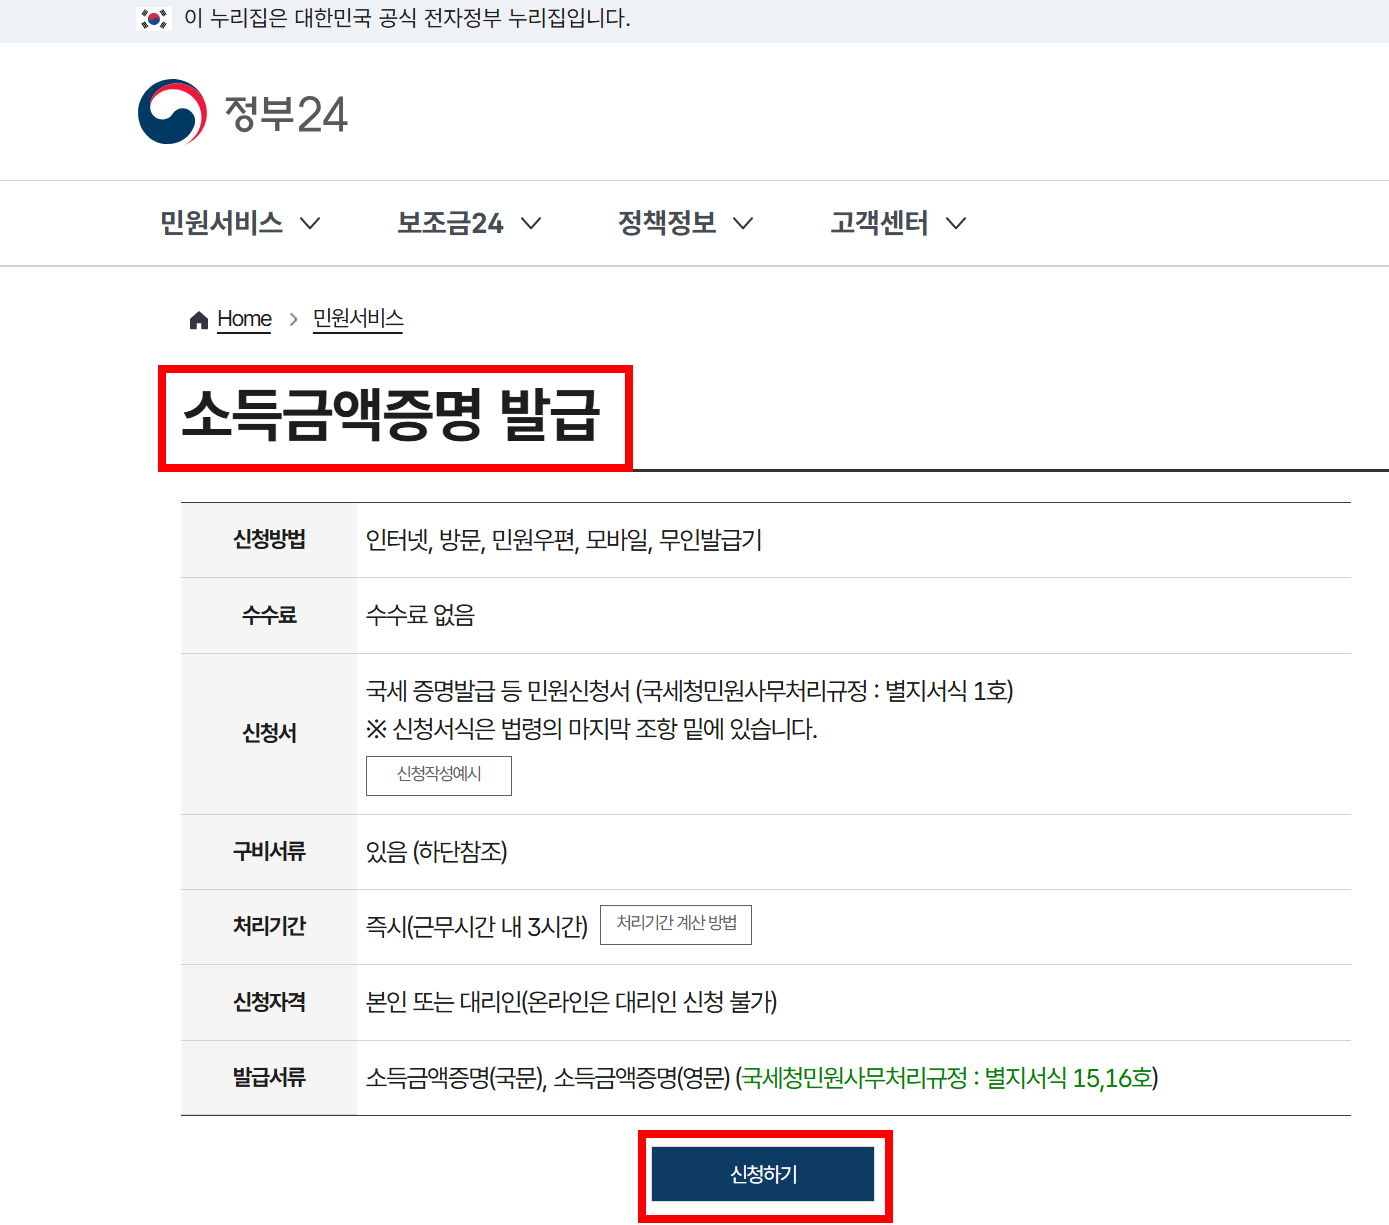The width and height of the screenshot is (1389, 1225).
Task: Click the 신청작성예시 button
Action: [x=439, y=775]
